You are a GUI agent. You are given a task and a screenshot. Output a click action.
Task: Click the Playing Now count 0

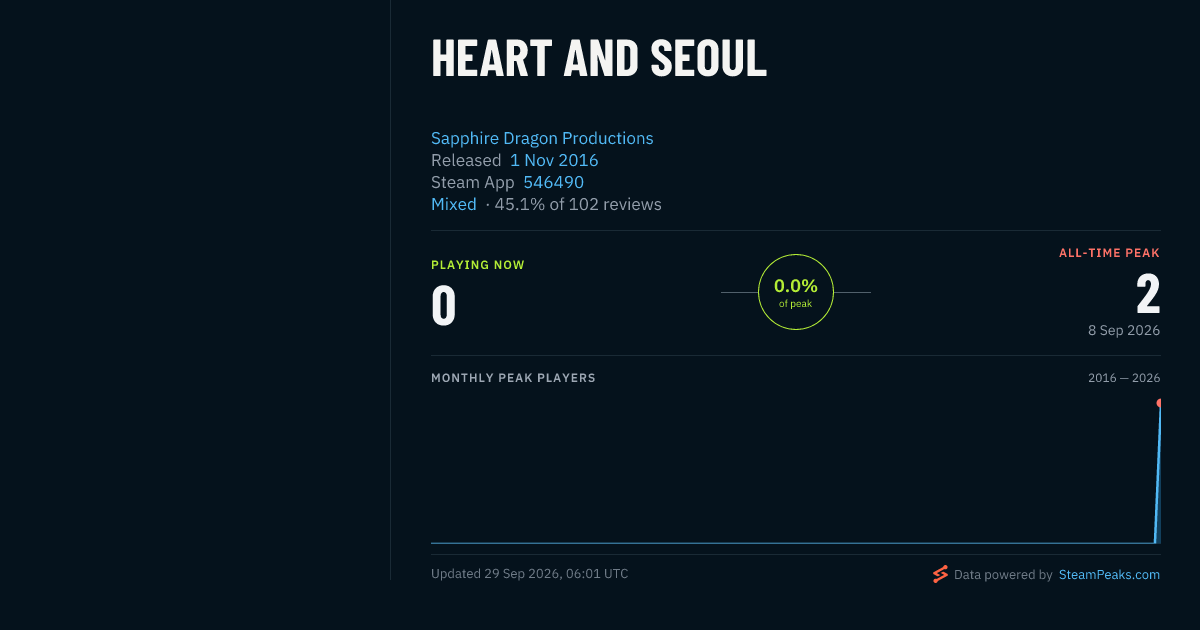point(444,306)
